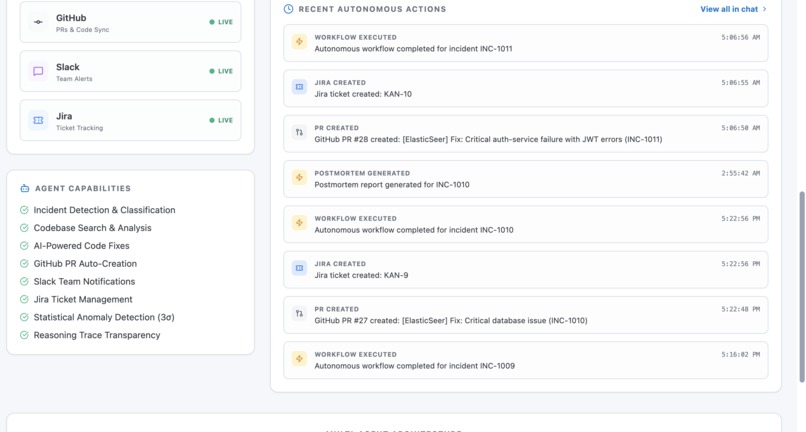Select the INC-1009 autonomous workflow completed text

(x=415, y=366)
